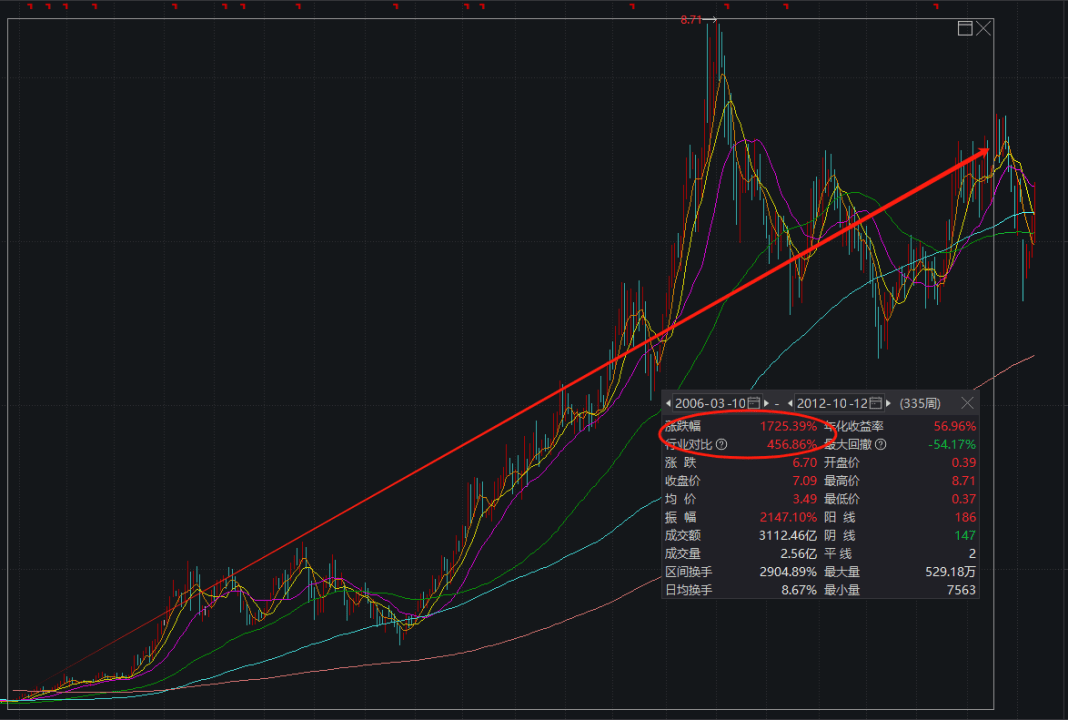Viewport: 1068px width, 720px height.
Task: Select the 最高价 value 8.71 in panel
Action: (964, 481)
